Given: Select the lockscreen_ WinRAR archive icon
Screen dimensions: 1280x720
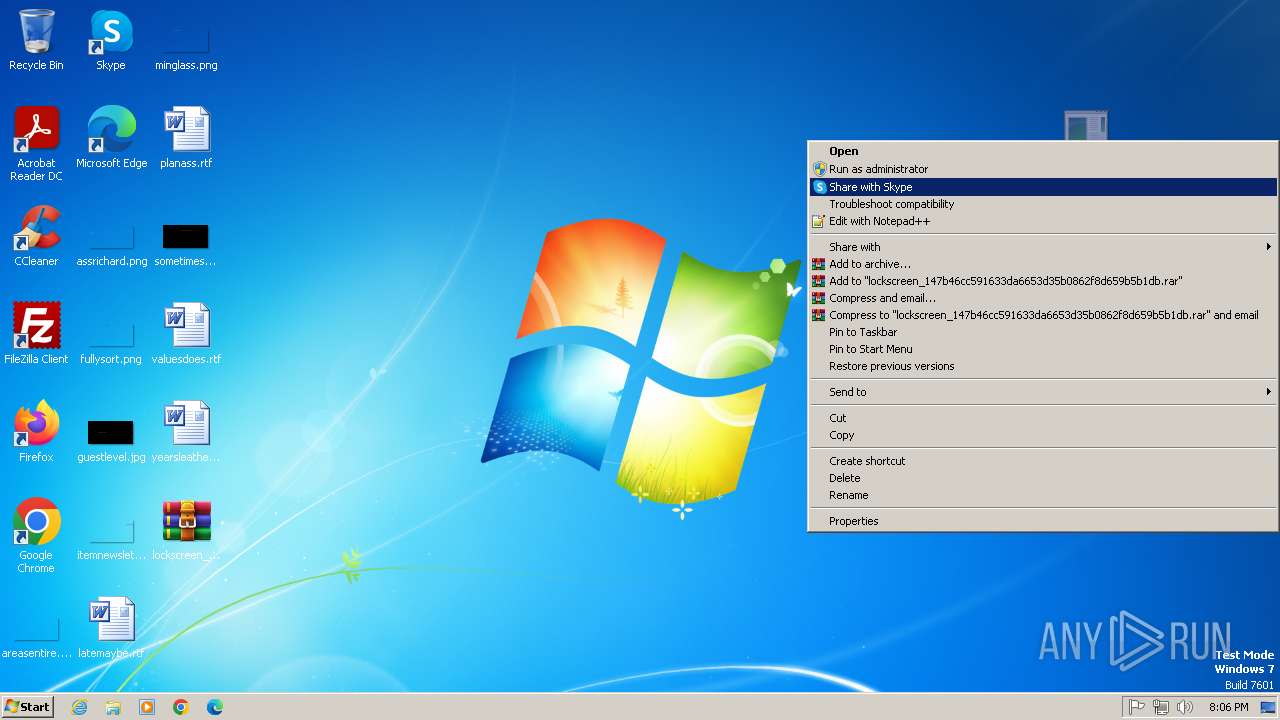Looking at the screenshot, I should click(x=186, y=529).
